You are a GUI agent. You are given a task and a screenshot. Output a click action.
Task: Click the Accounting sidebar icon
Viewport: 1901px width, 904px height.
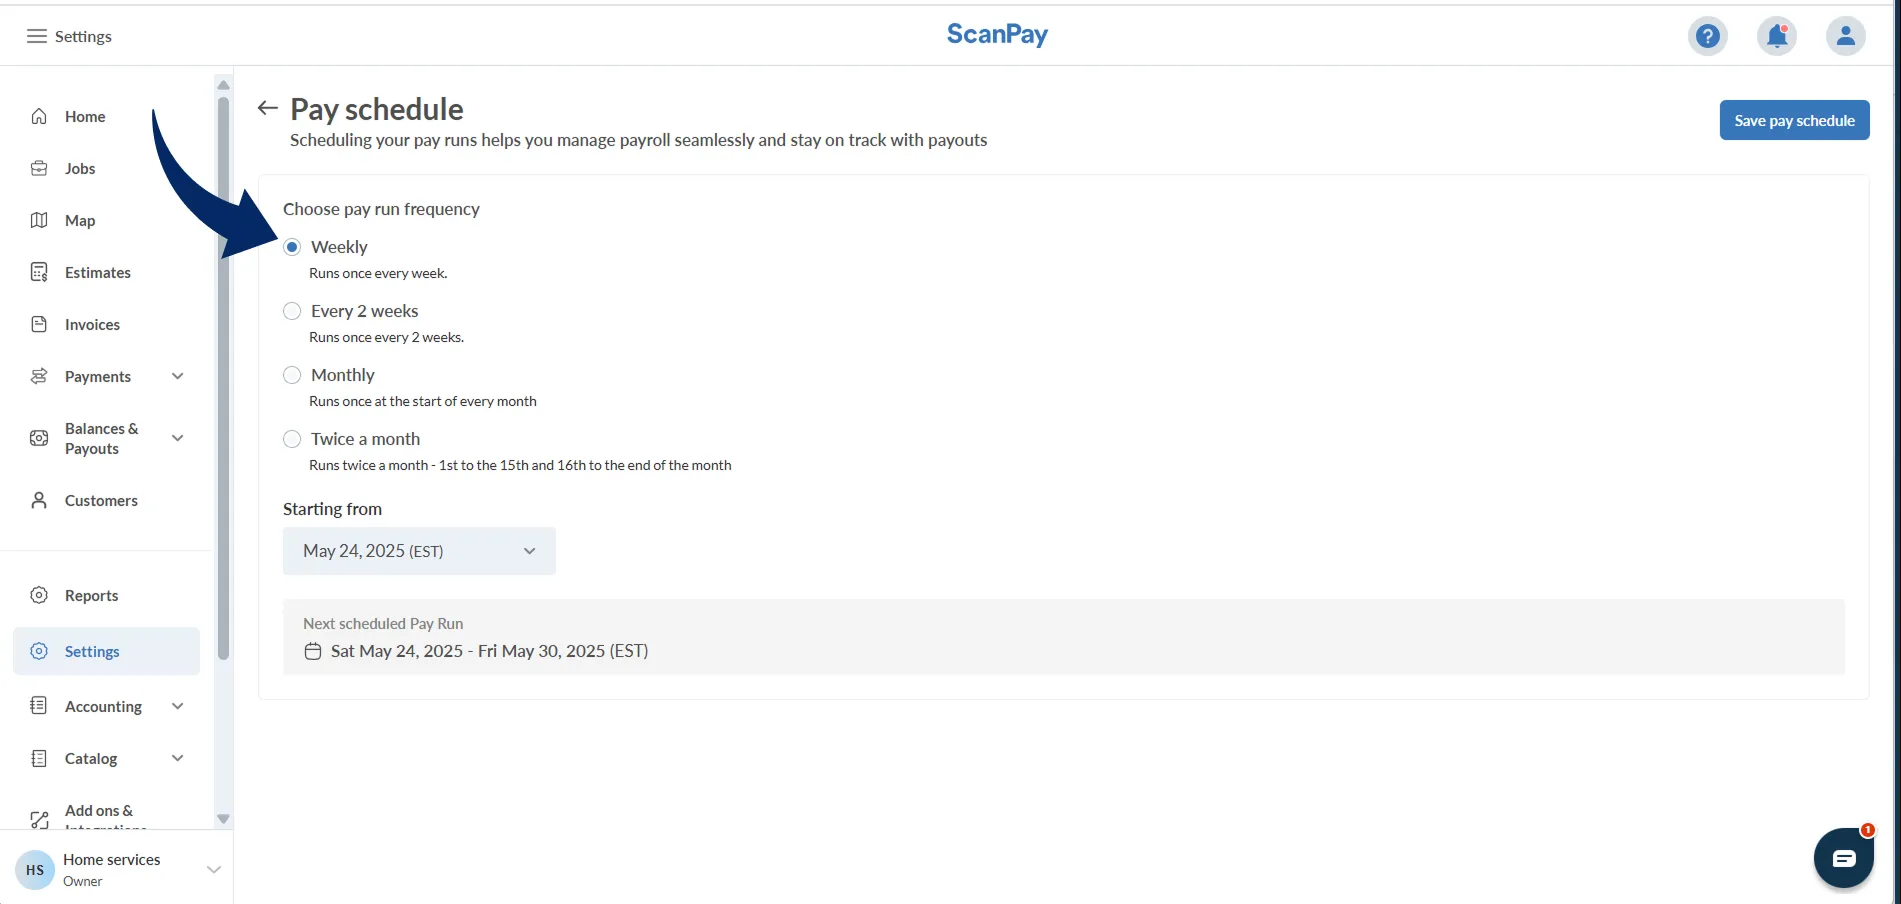pyautogui.click(x=39, y=706)
